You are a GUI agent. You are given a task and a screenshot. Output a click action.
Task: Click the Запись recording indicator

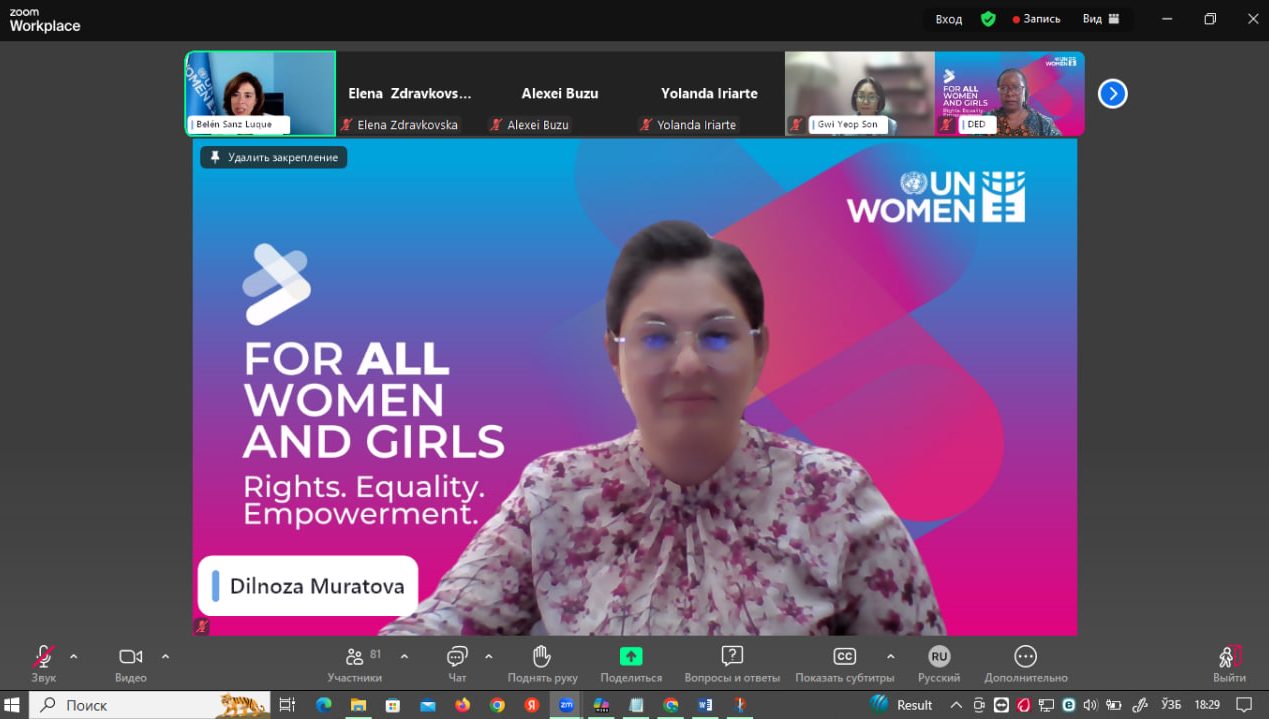pos(1036,19)
